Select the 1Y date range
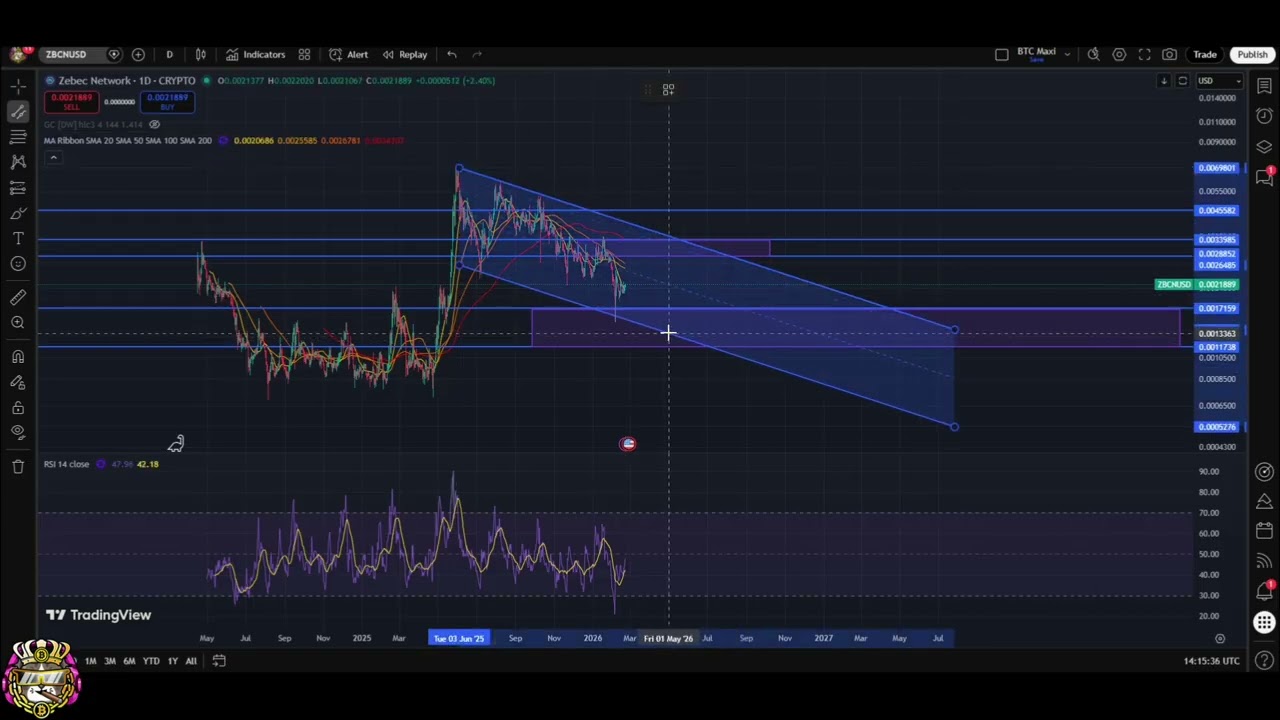The image size is (1280, 720). coord(172,661)
